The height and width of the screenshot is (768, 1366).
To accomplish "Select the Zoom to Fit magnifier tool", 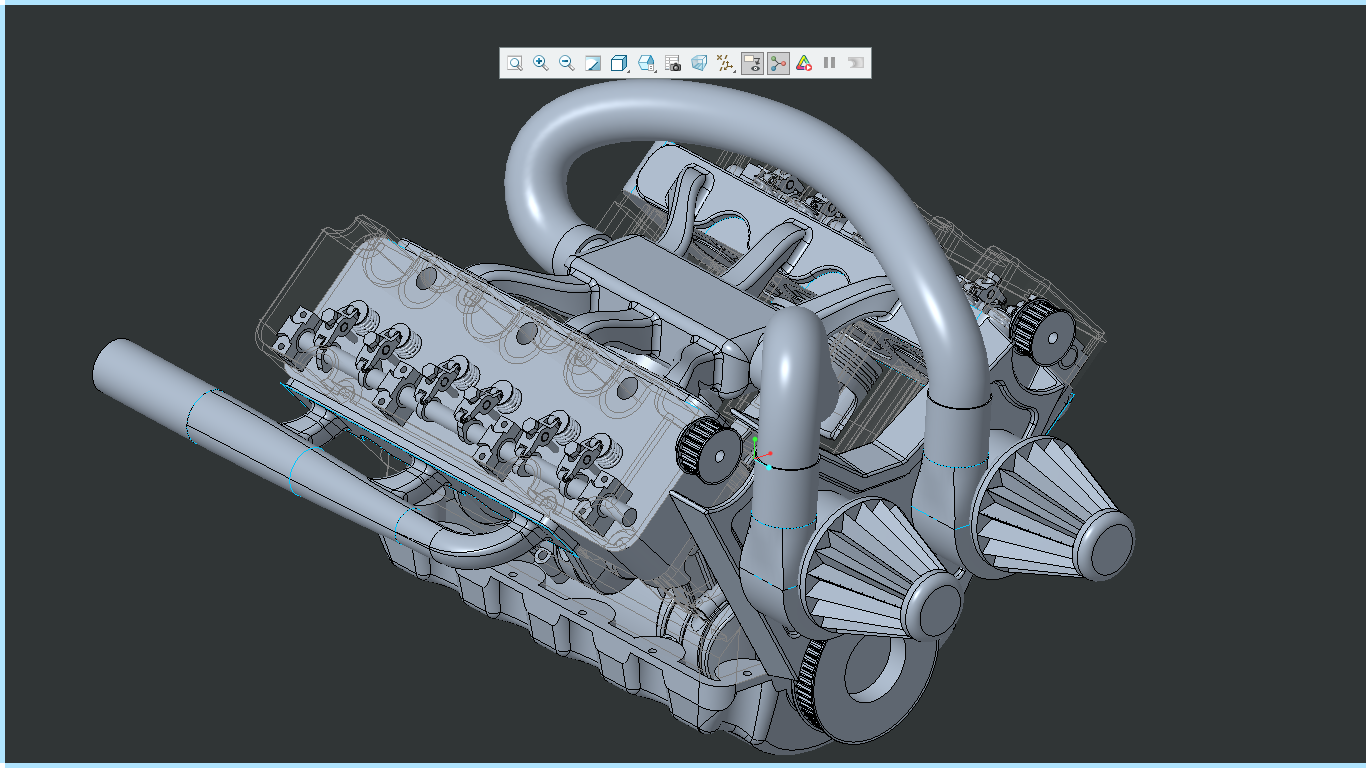I will 515,62.
